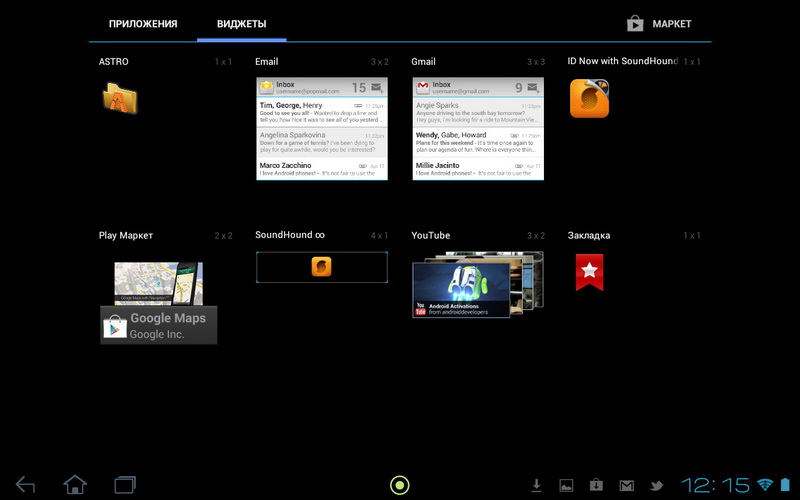Click the ID Now with SoundHound label

pos(622,61)
